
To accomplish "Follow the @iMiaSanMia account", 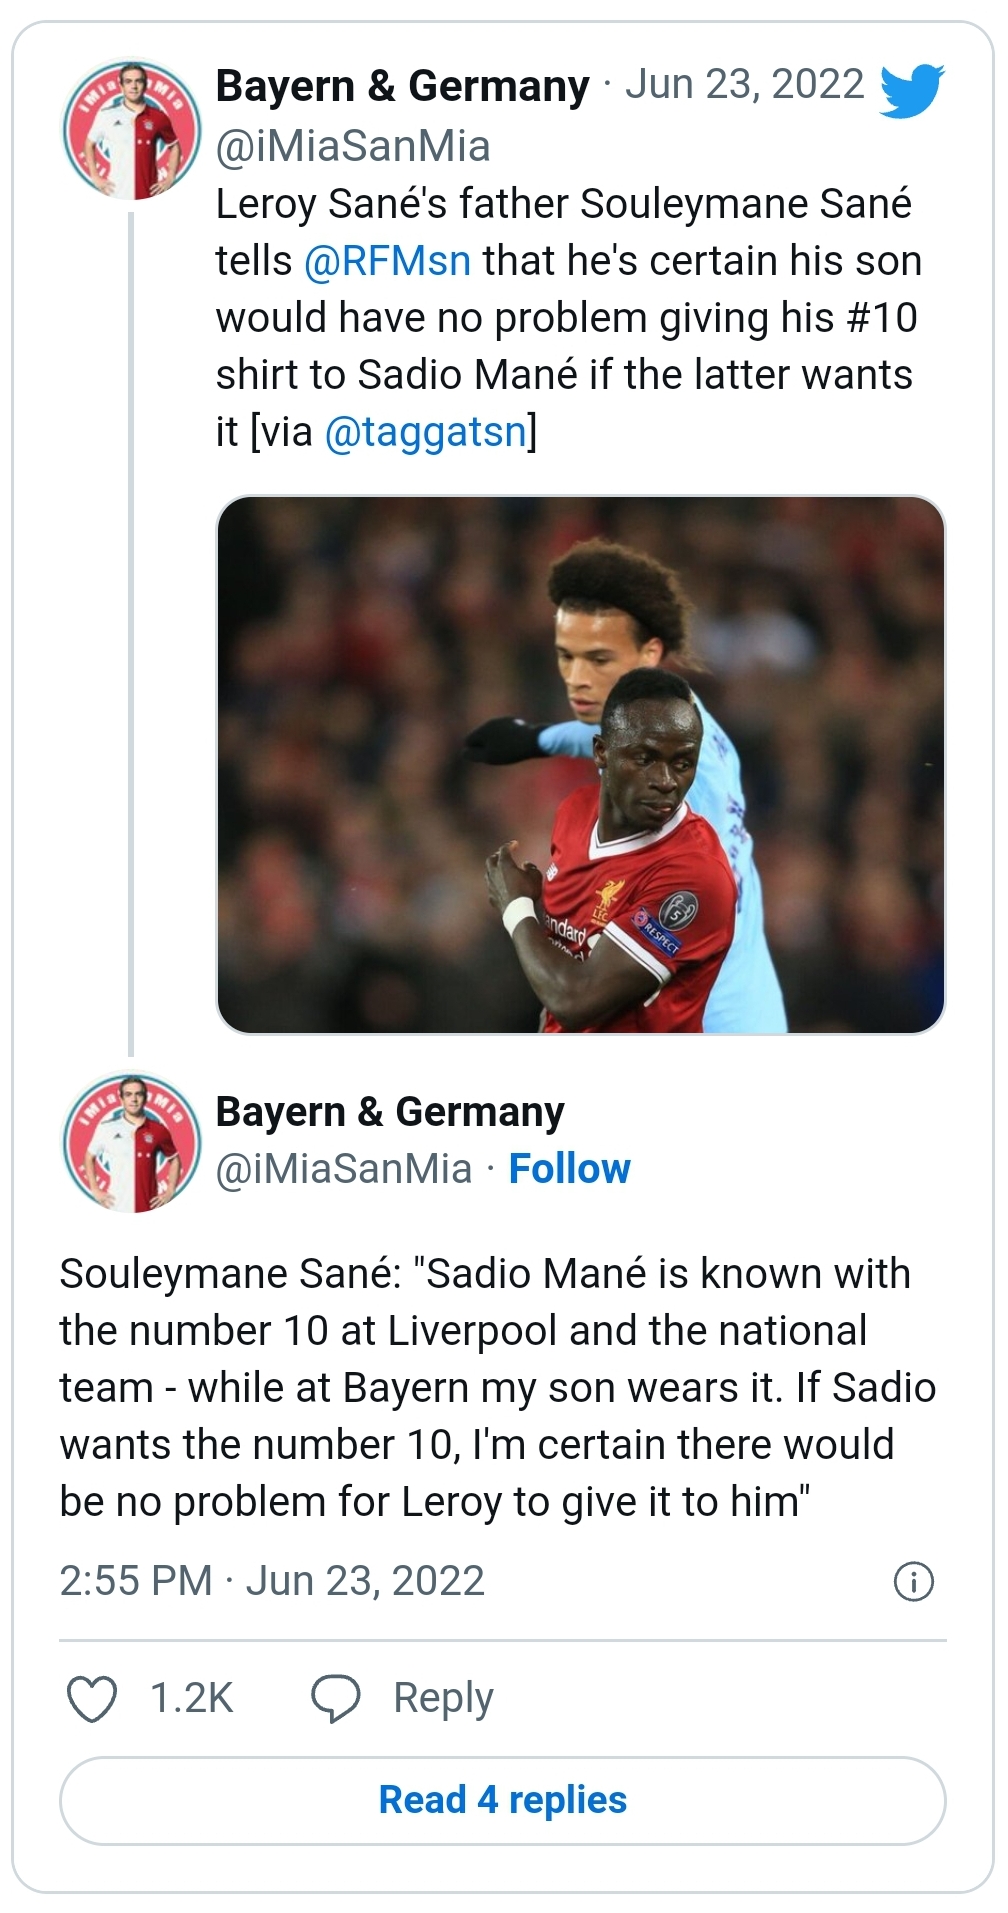I will click(x=569, y=1169).
